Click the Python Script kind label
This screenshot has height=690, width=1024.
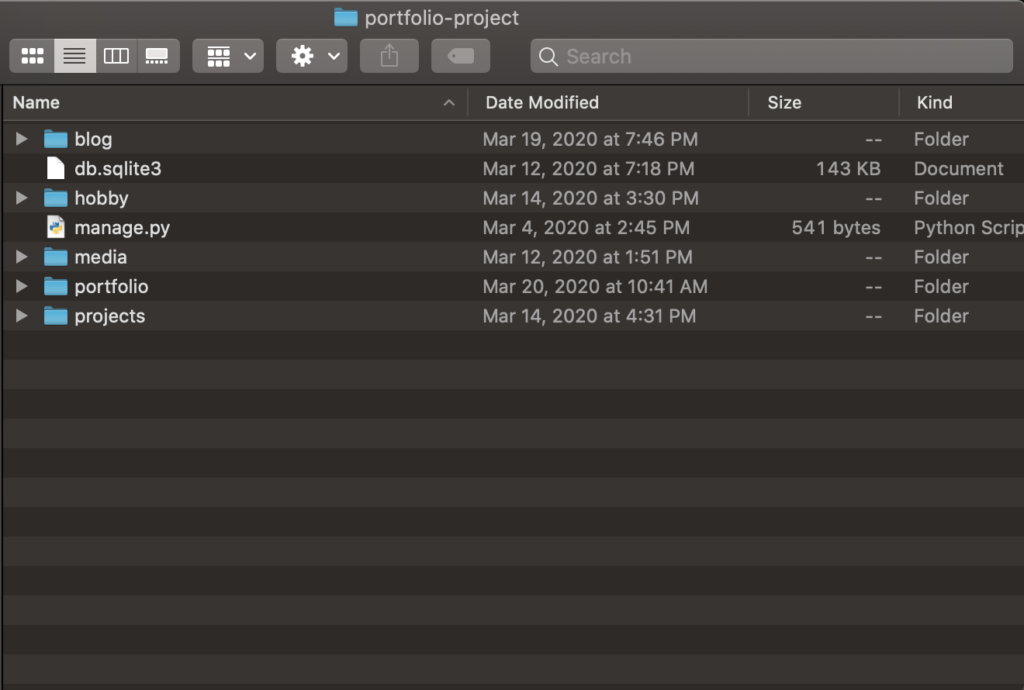coord(968,227)
